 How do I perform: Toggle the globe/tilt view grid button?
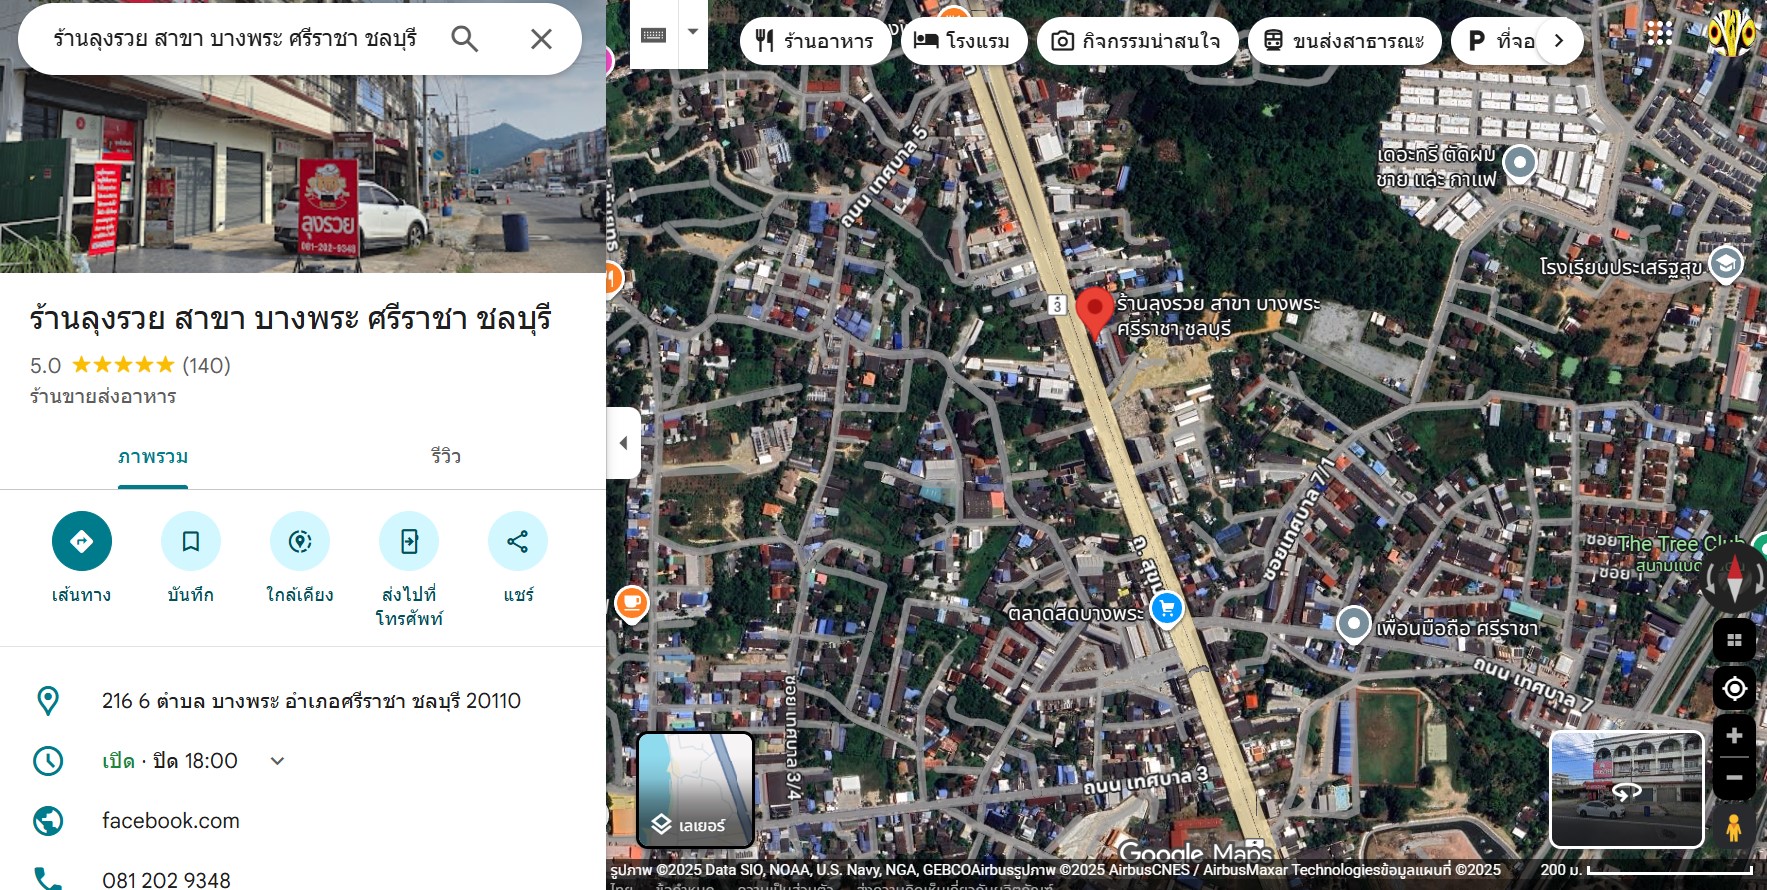pos(1734,640)
